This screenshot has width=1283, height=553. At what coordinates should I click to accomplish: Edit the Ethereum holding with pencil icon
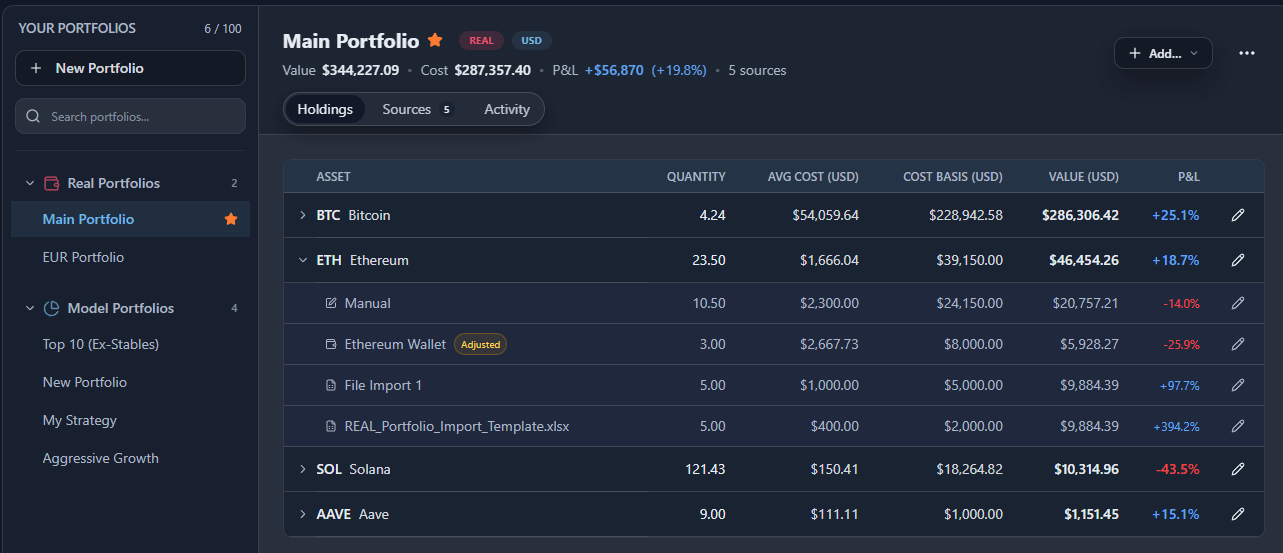(x=1237, y=260)
